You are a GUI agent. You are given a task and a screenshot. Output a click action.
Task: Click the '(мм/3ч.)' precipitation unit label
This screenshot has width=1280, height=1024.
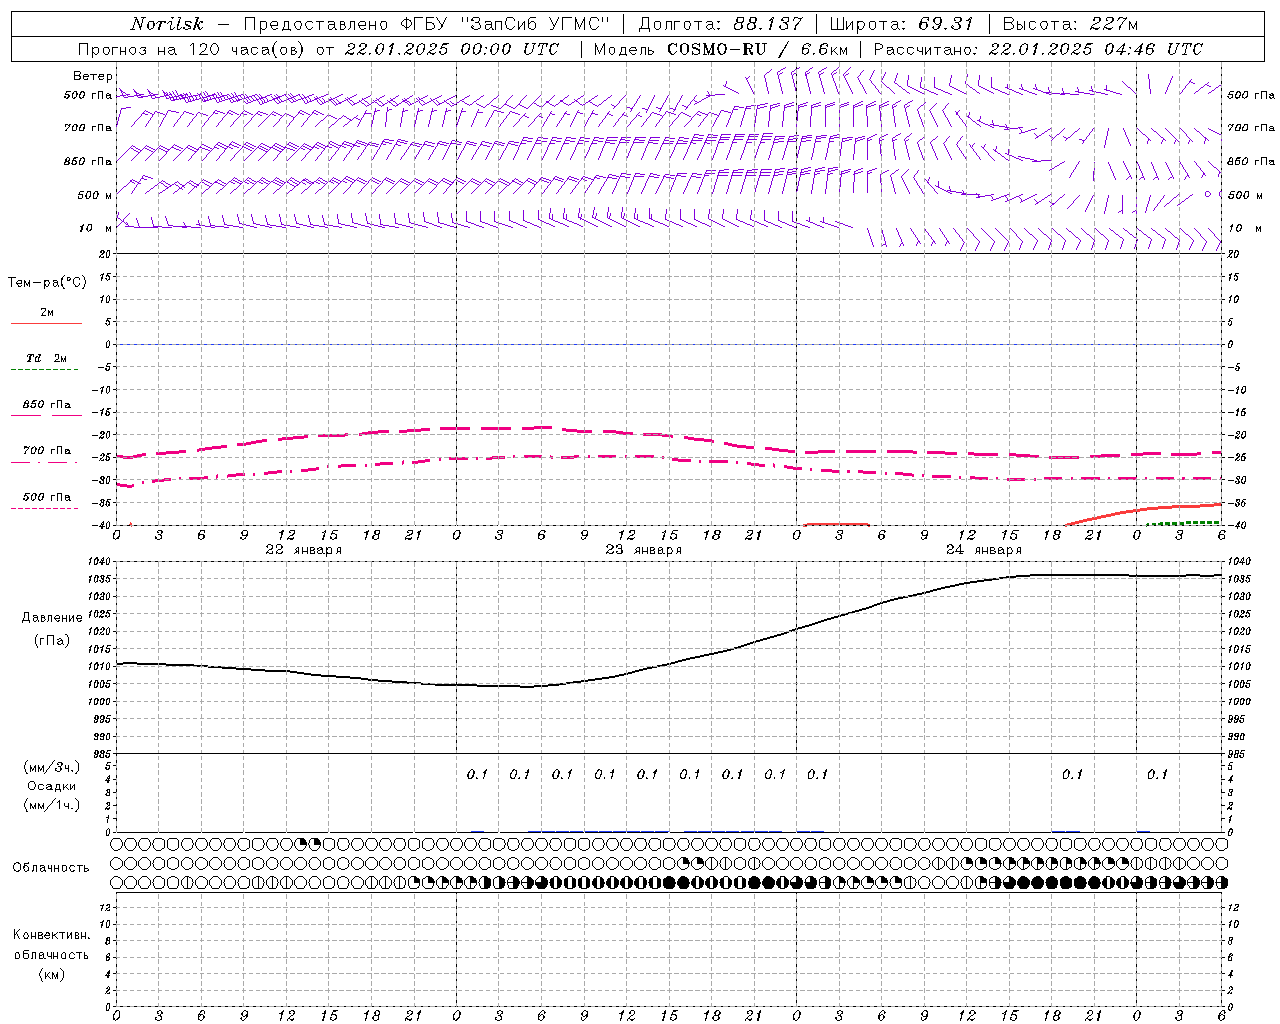coord(52,767)
